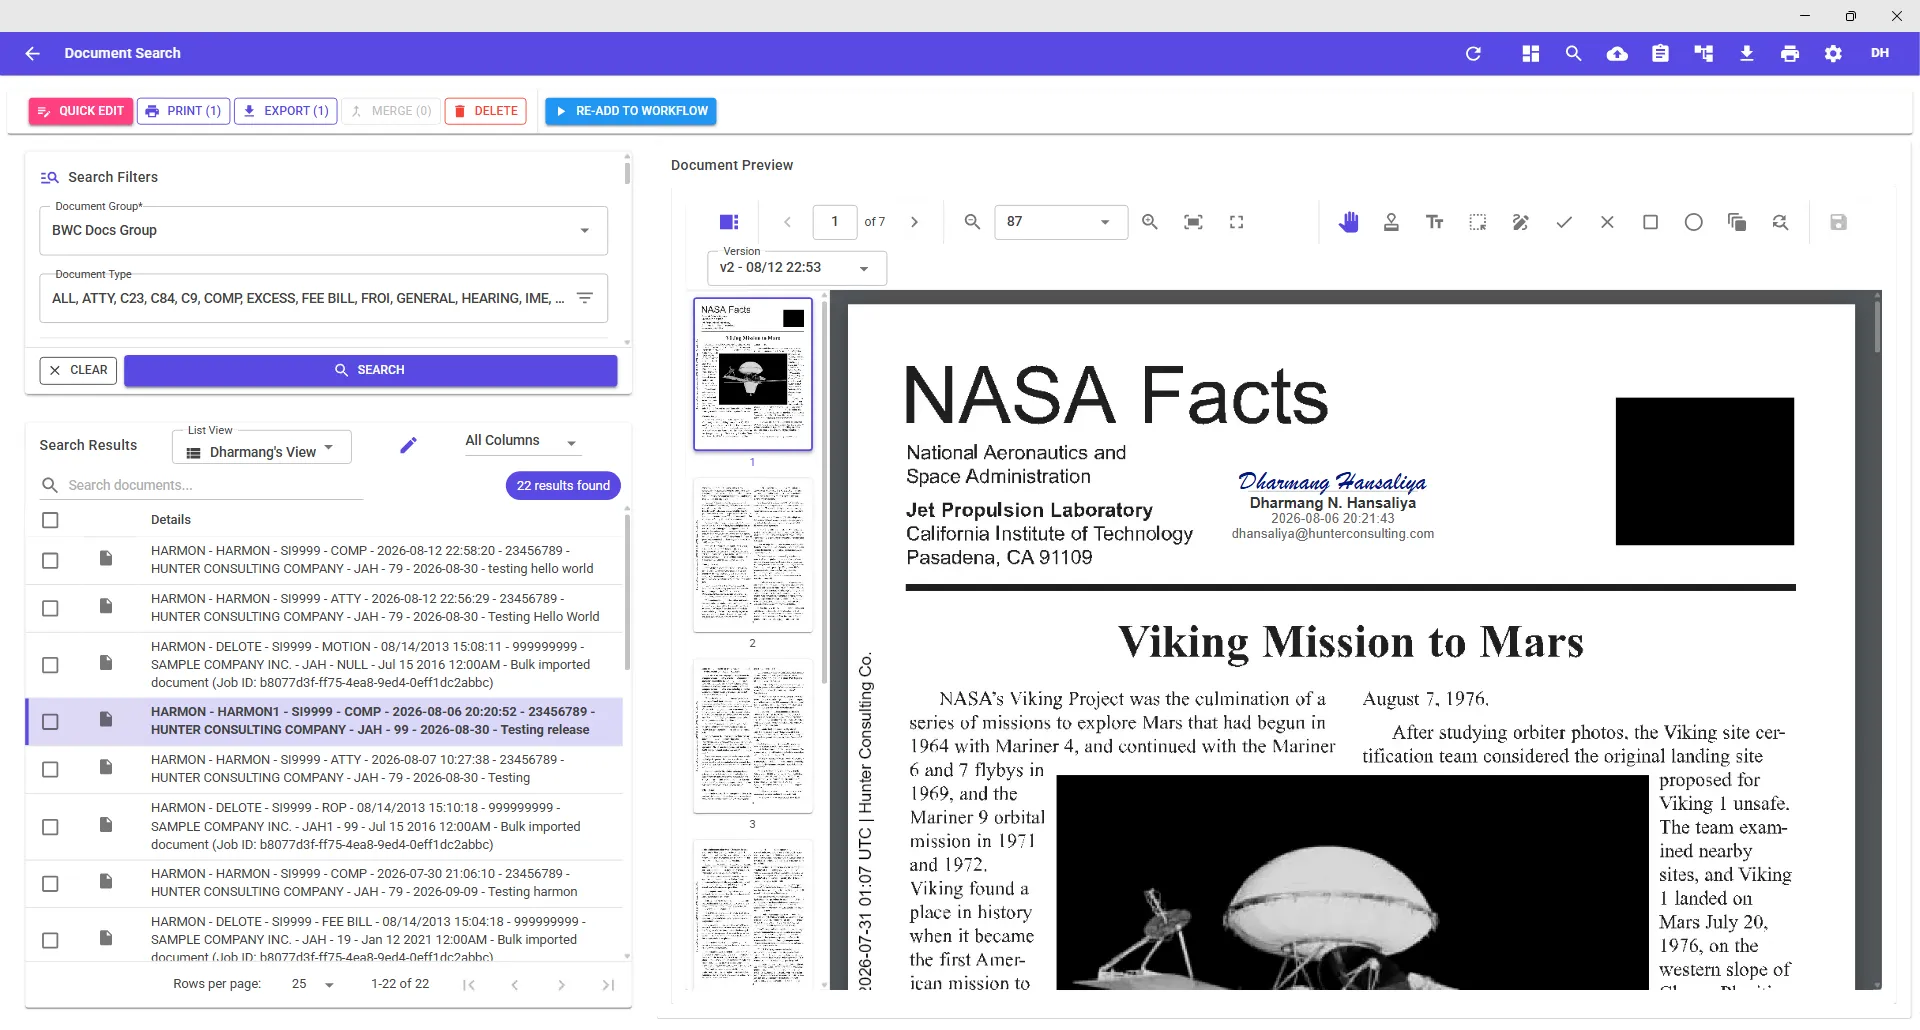Open the zoom level 87 dropdown

tap(1061, 222)
